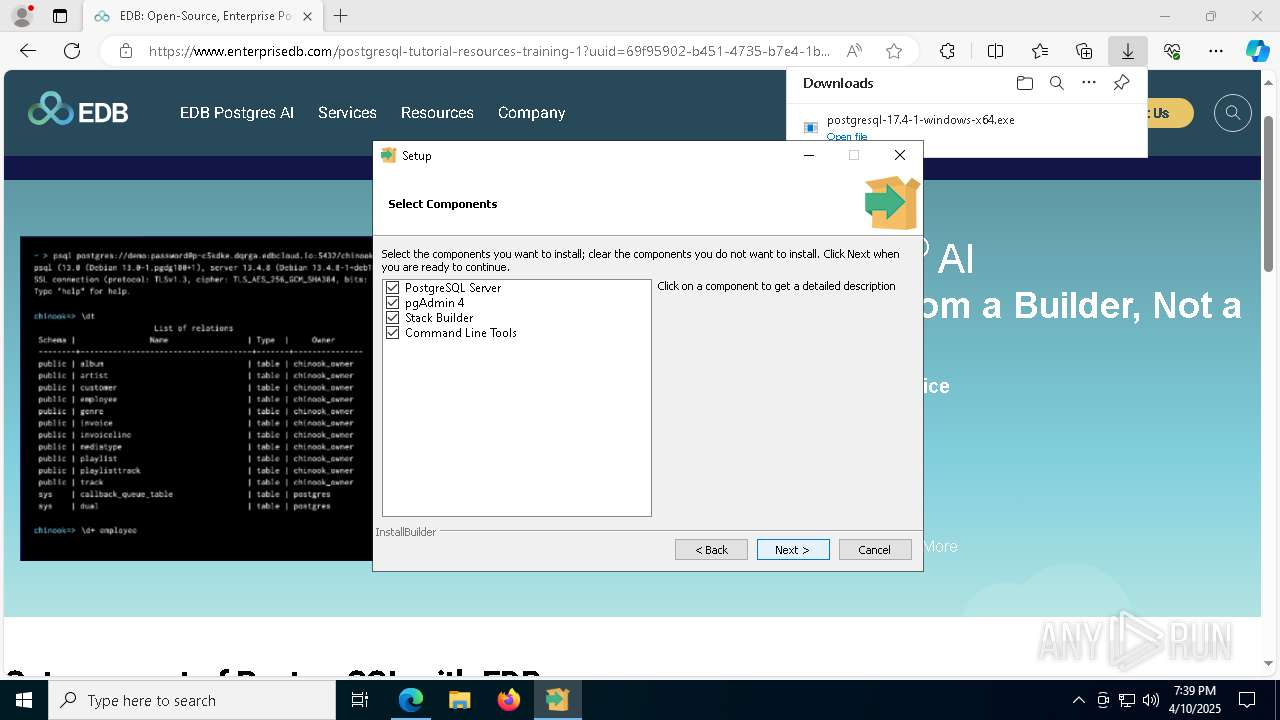Close the EDB browser tab

307,16
